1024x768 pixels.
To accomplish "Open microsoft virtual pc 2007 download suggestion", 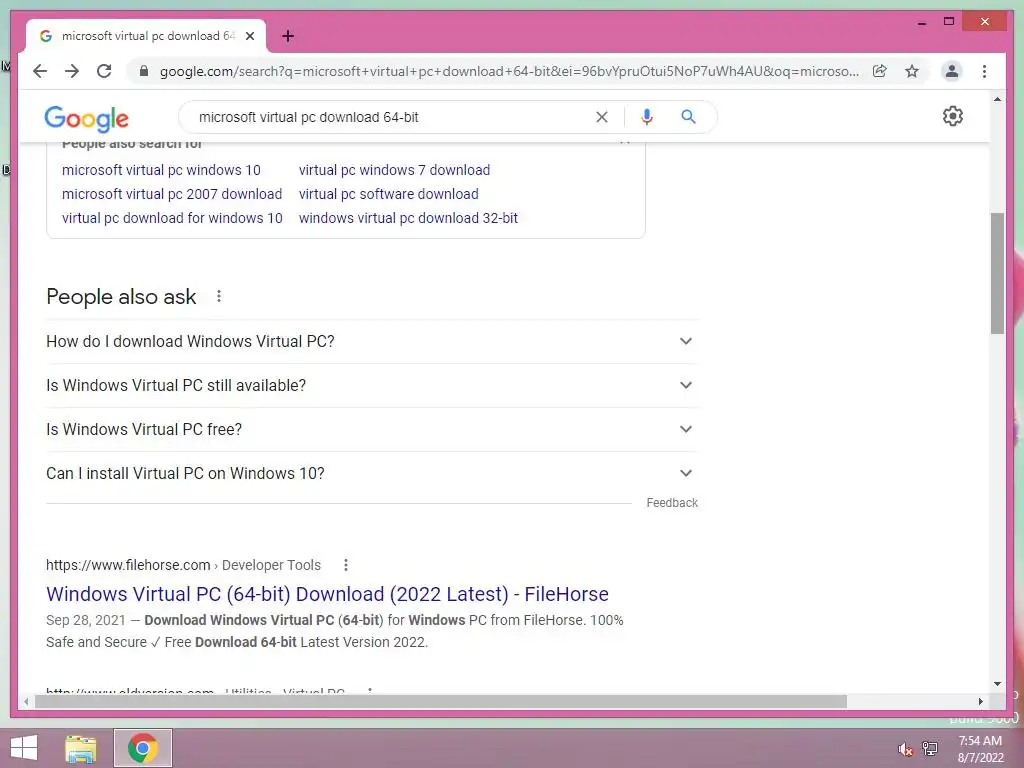I will [x=172, y=194].
